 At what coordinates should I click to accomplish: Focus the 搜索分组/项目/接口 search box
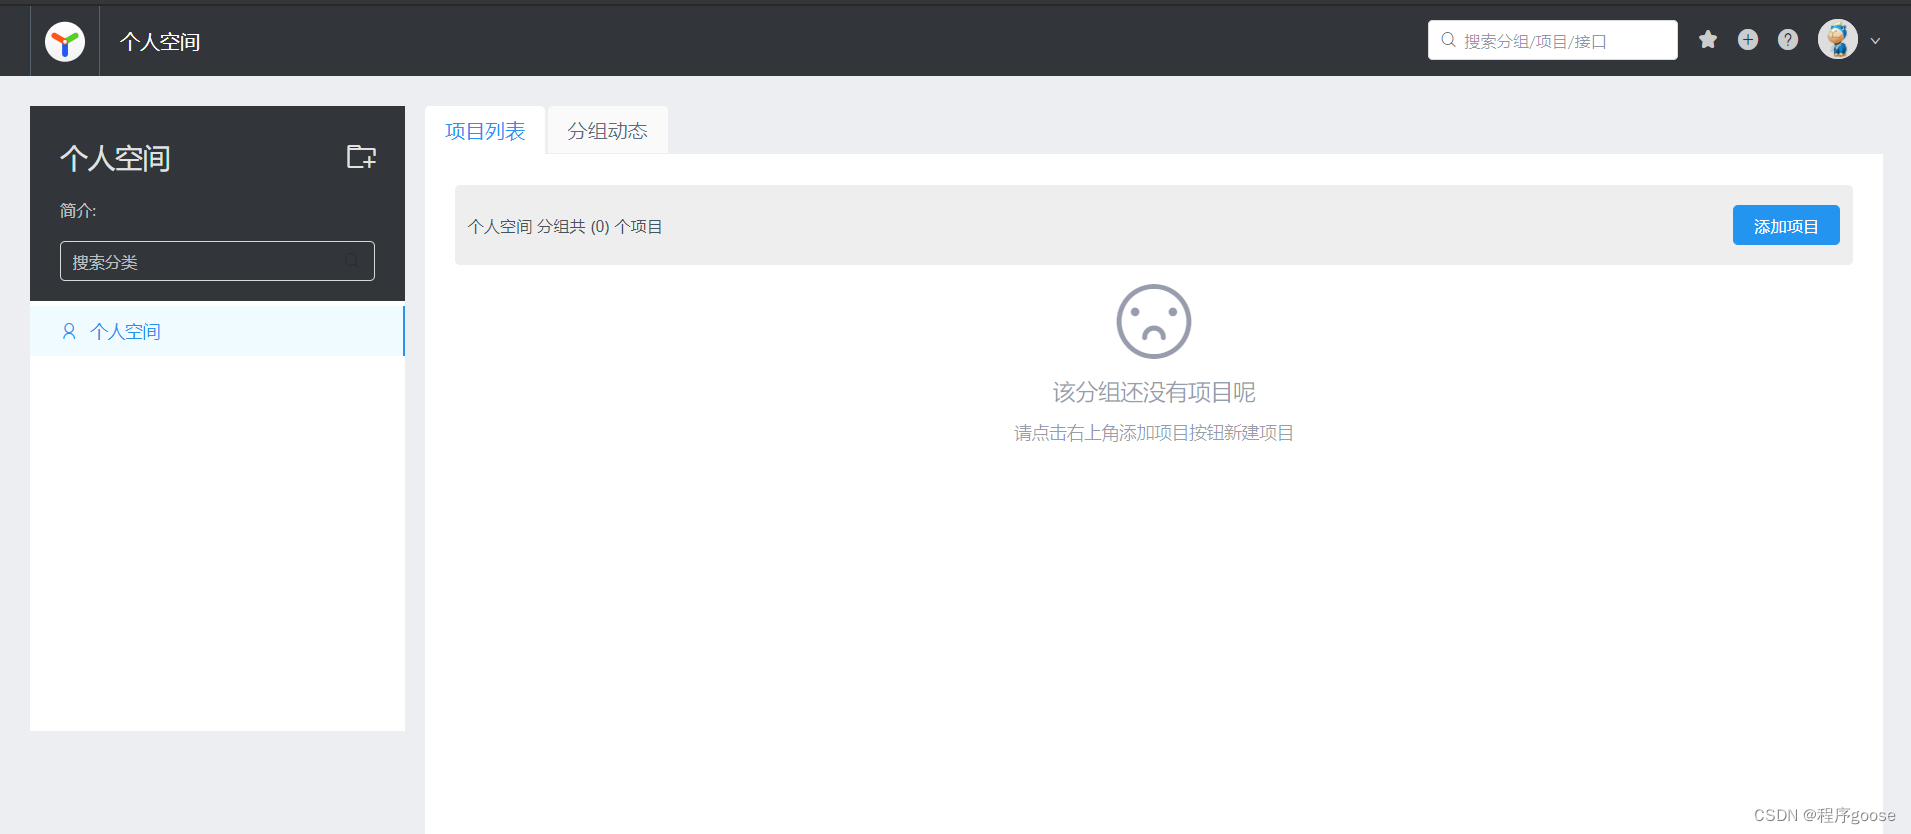1552,40
